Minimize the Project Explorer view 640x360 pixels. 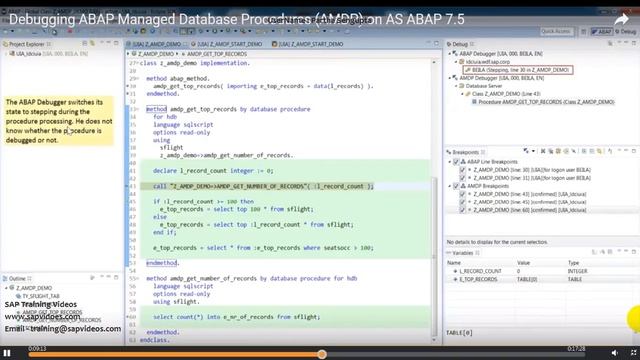click(109, 42)
